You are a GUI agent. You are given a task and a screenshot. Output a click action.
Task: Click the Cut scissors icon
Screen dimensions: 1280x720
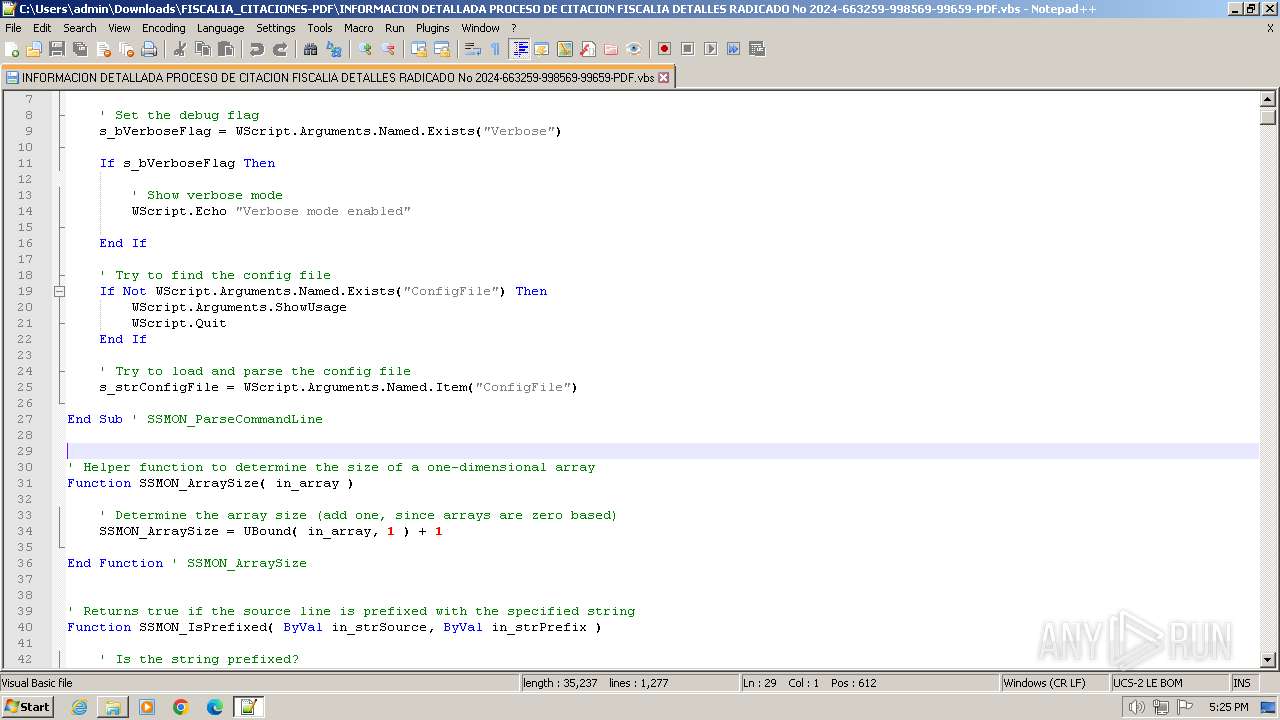(x=180, y=49)
